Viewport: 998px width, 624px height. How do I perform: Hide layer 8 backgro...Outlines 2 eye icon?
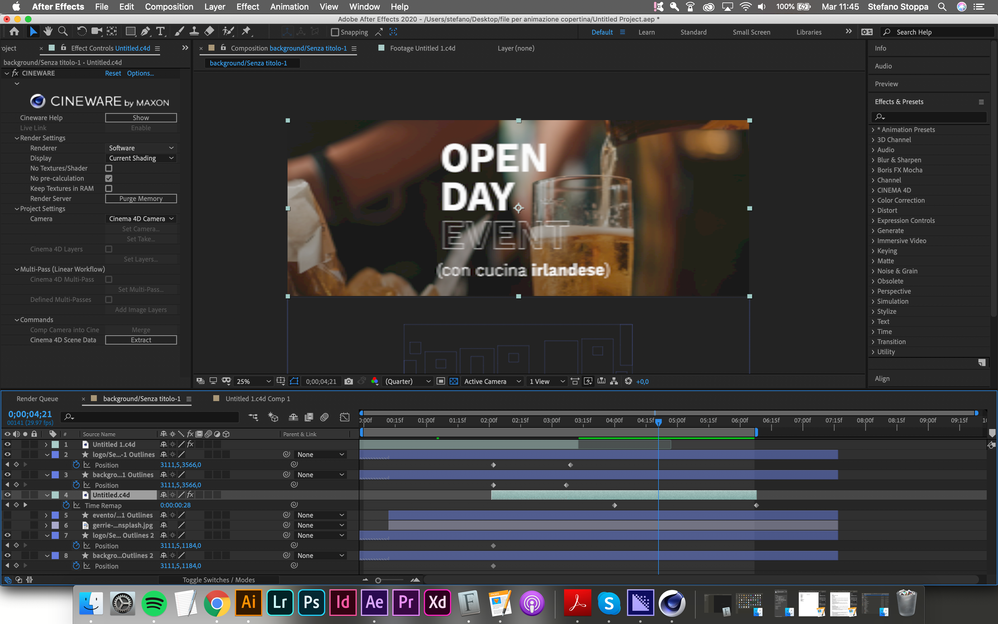8,555
